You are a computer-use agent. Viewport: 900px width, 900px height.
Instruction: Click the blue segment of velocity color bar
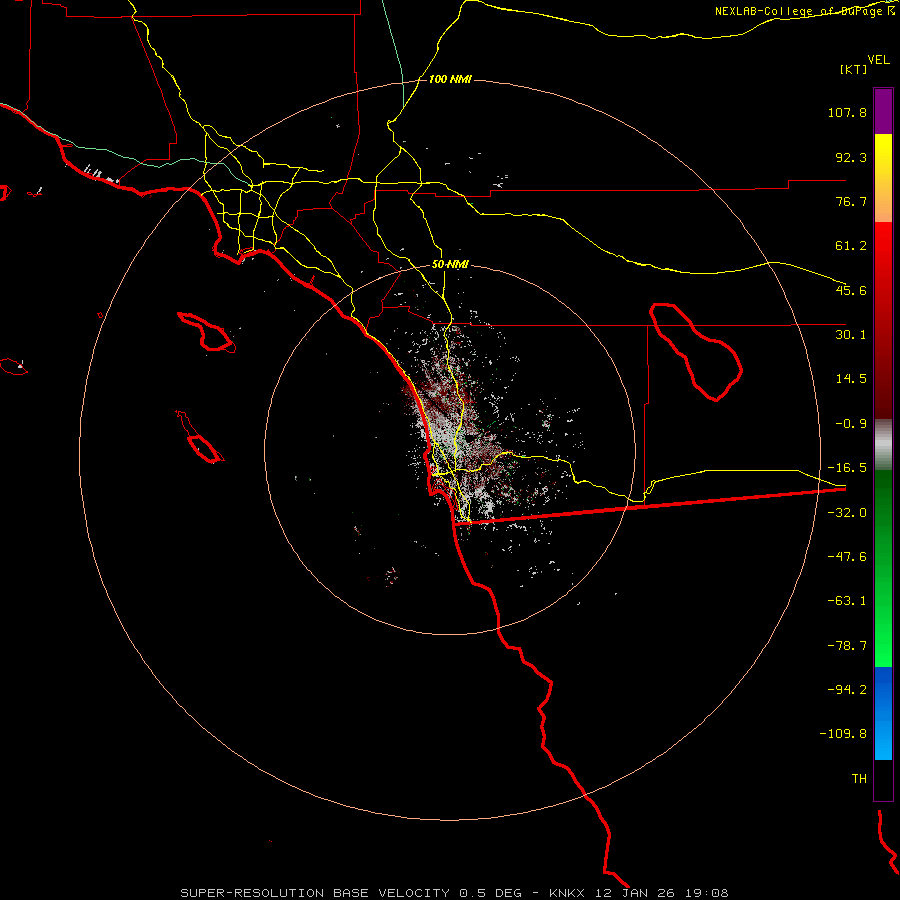coord(883,713)
